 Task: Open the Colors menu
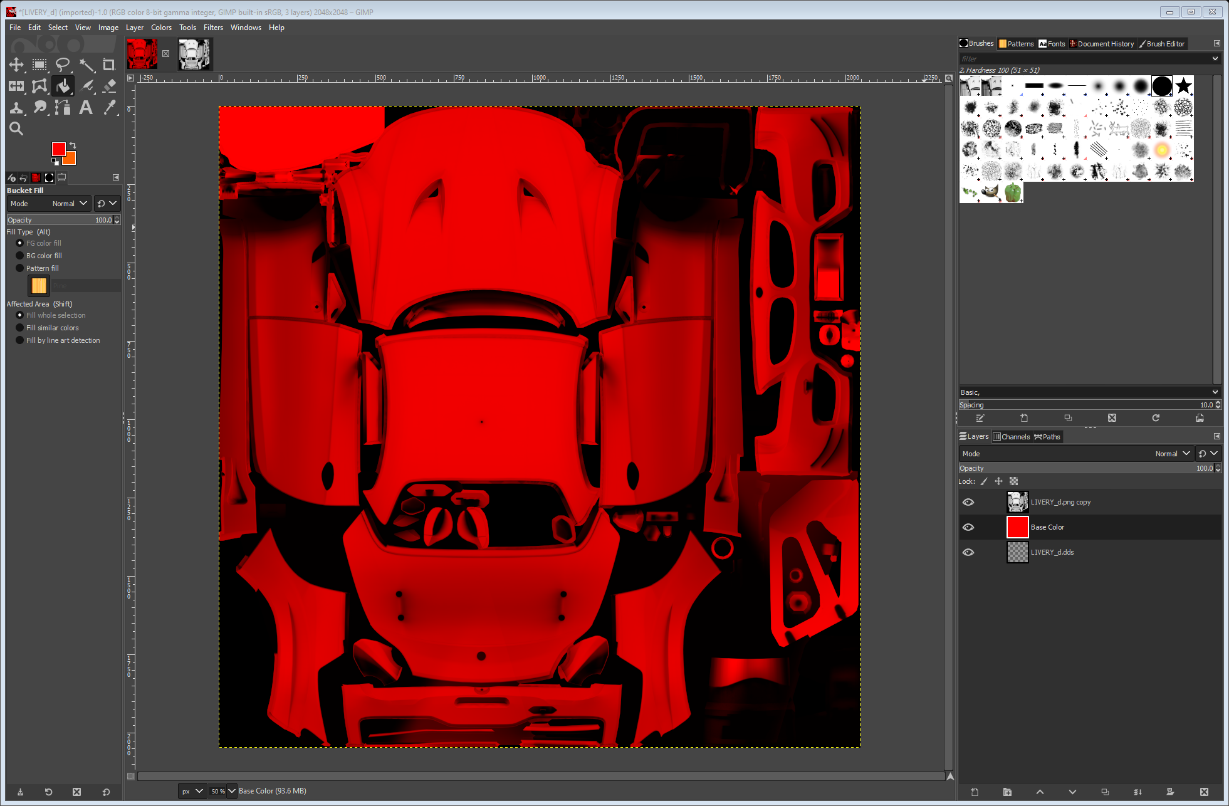[161, 27]
